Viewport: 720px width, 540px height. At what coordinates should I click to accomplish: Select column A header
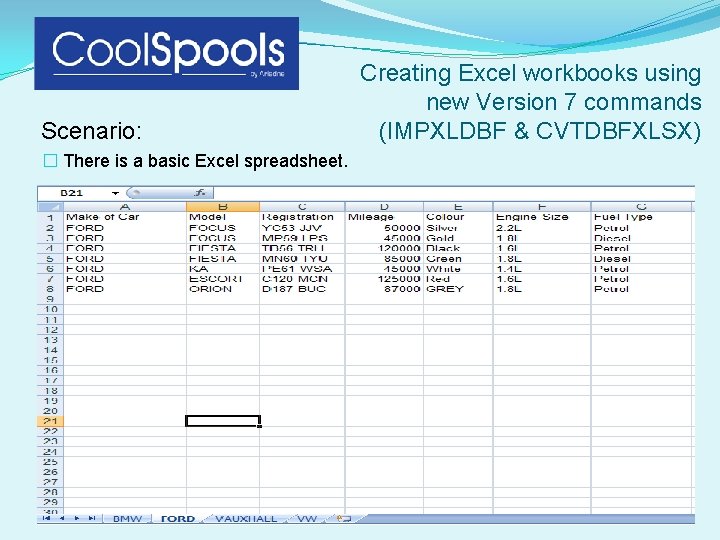(x=125, y=207)
